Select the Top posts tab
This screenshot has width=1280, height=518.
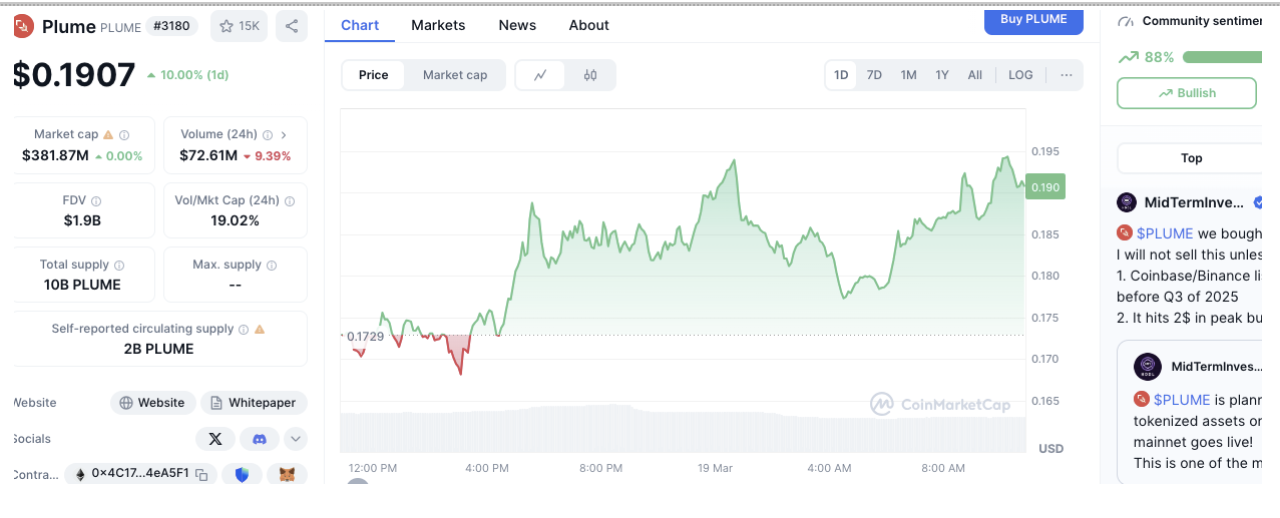(1191, 158)
